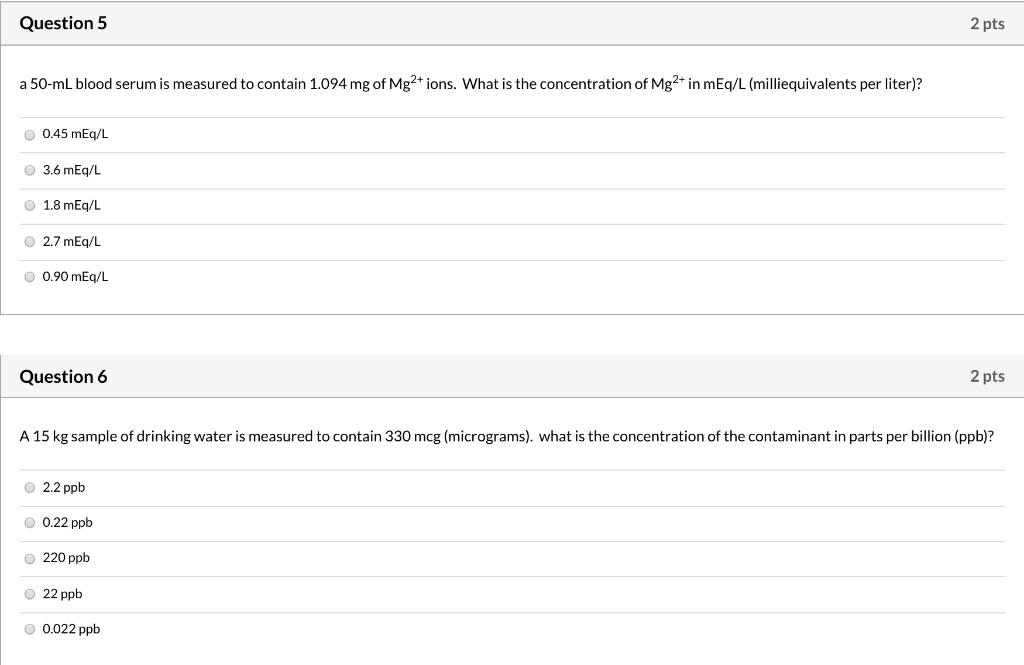Click the 2 pts label of Question 6
Viewport: 1024px width, 665px height.
click(x=987, y=376)
